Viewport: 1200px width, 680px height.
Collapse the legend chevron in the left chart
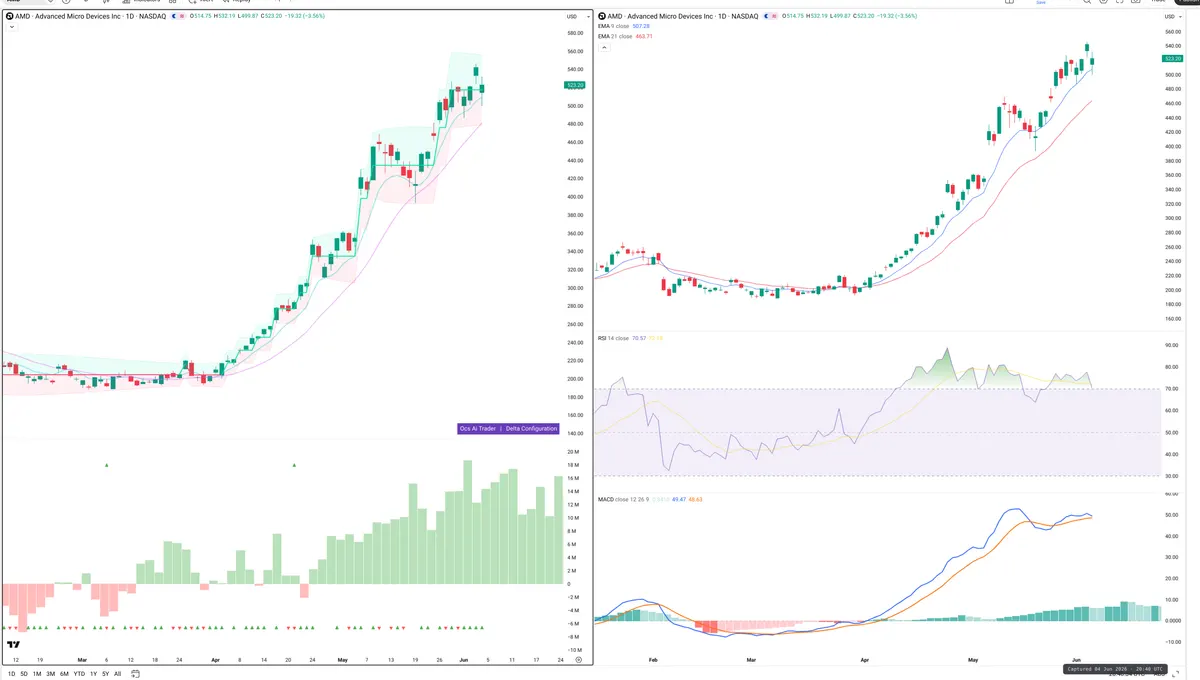pyautogui.click(x=11, y=27)
